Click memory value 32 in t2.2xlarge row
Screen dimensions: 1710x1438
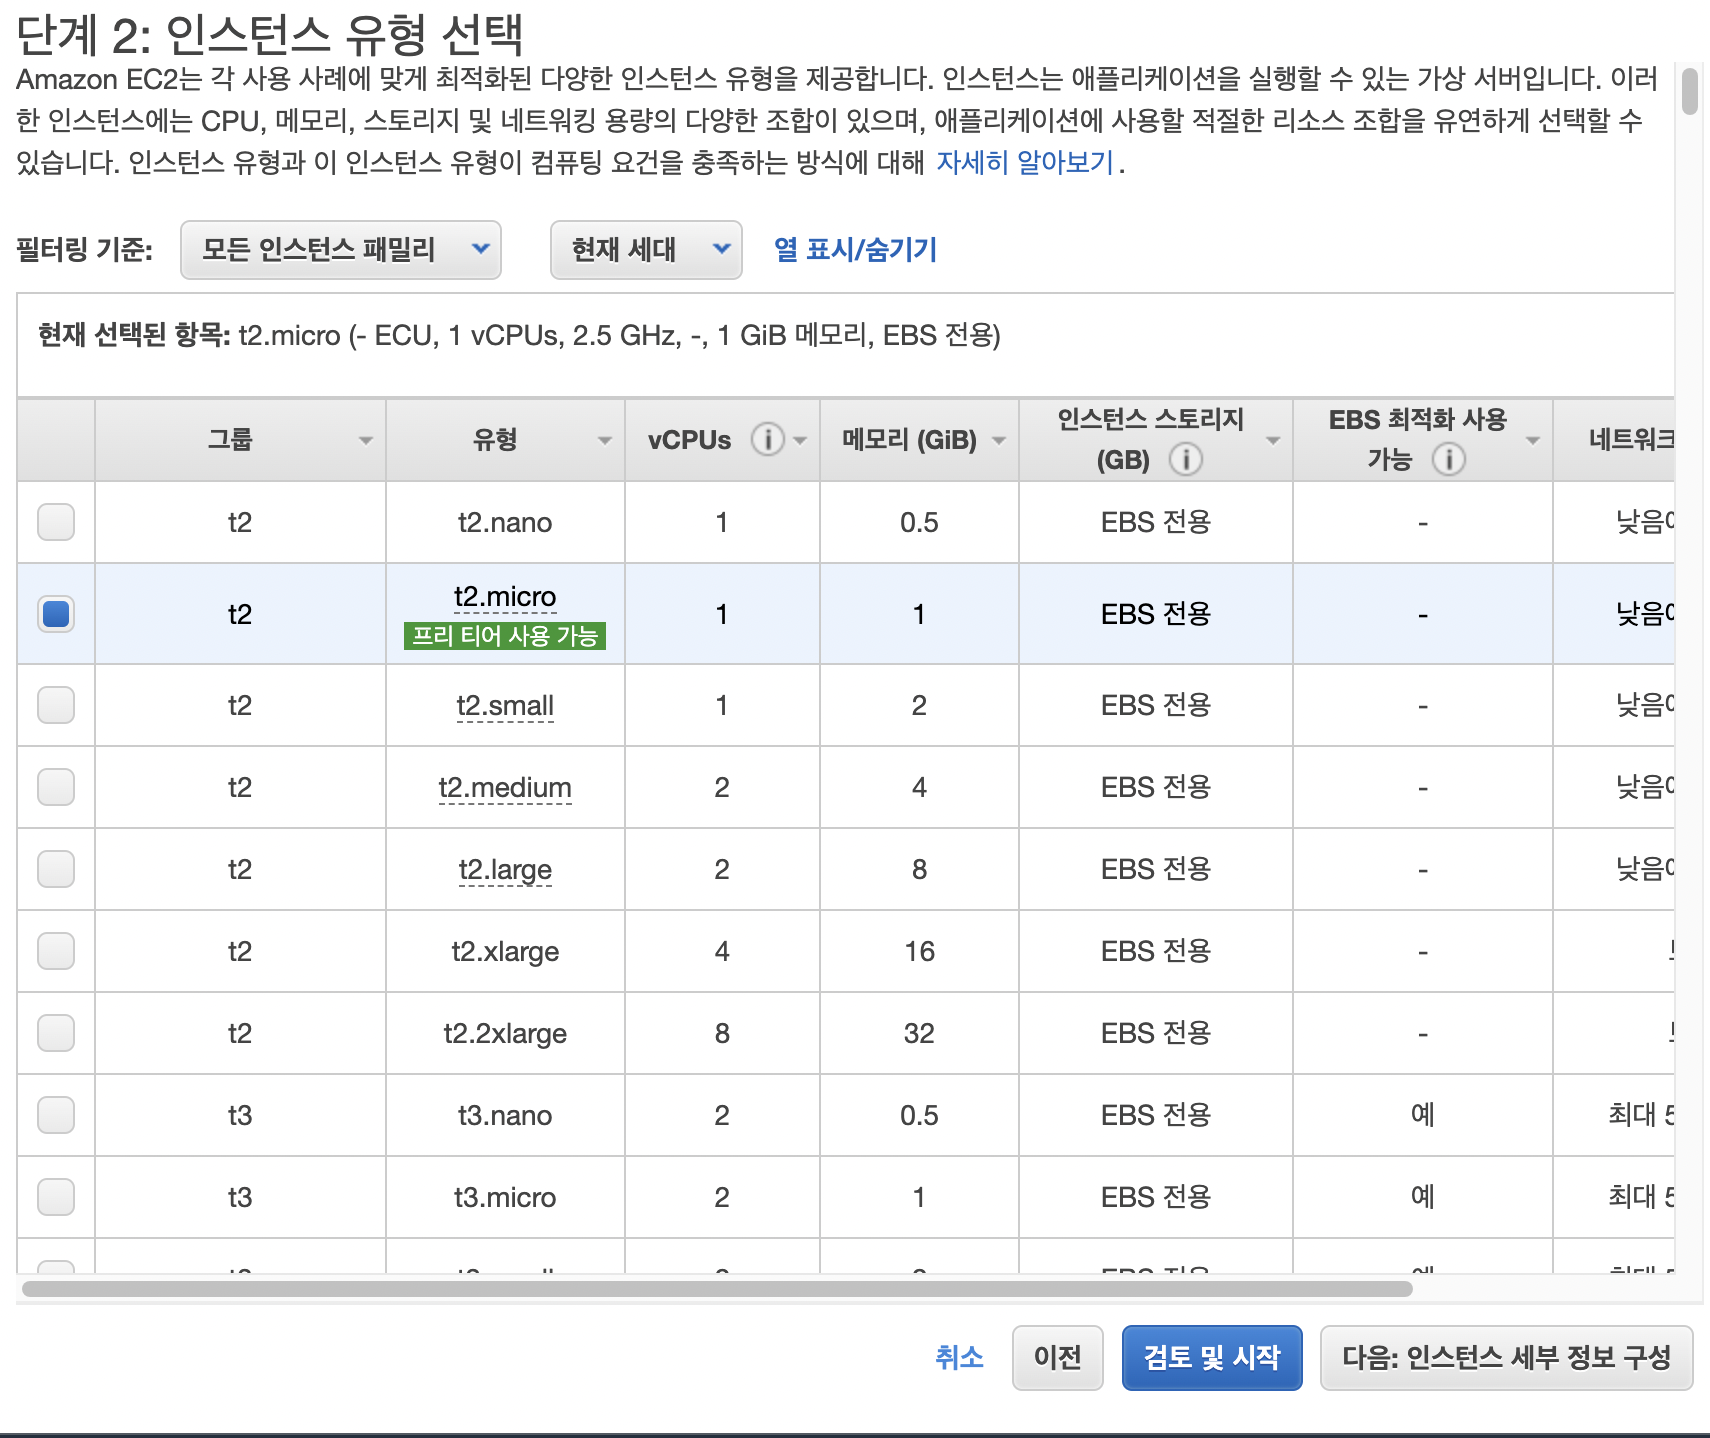[x=919, y=1033]
